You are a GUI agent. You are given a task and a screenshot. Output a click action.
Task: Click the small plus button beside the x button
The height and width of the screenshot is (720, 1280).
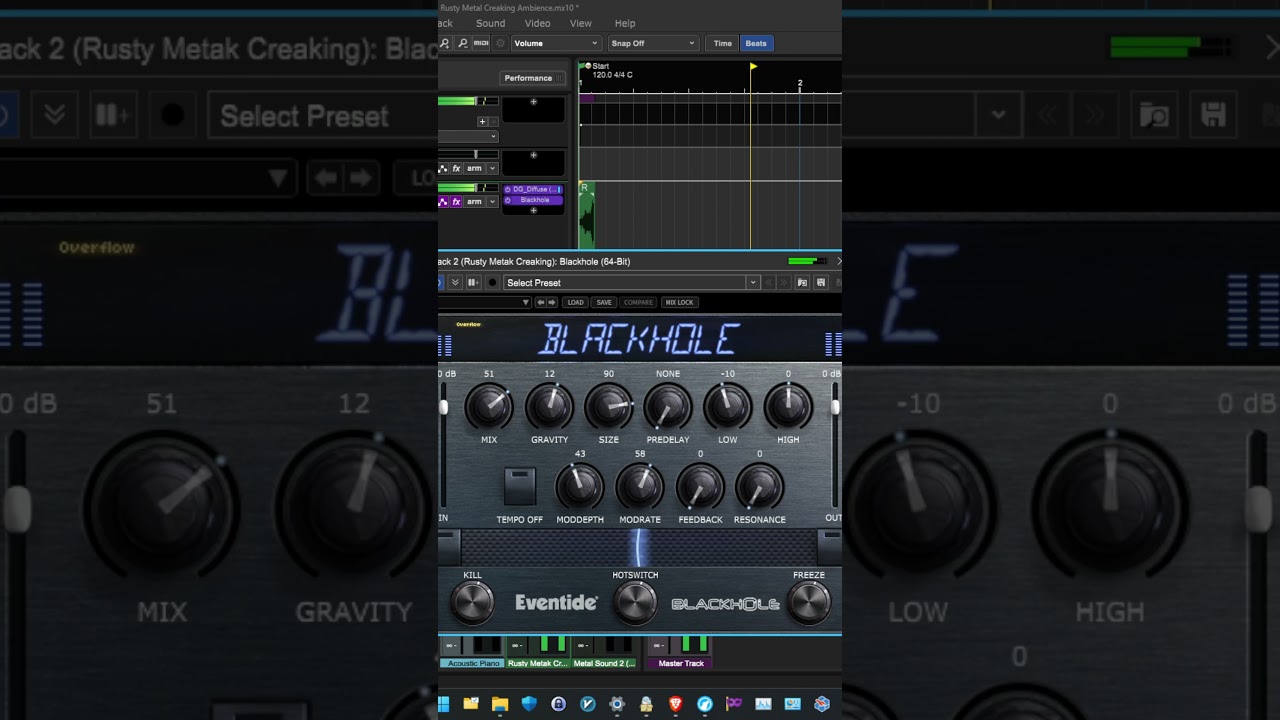tap(482, 121)
